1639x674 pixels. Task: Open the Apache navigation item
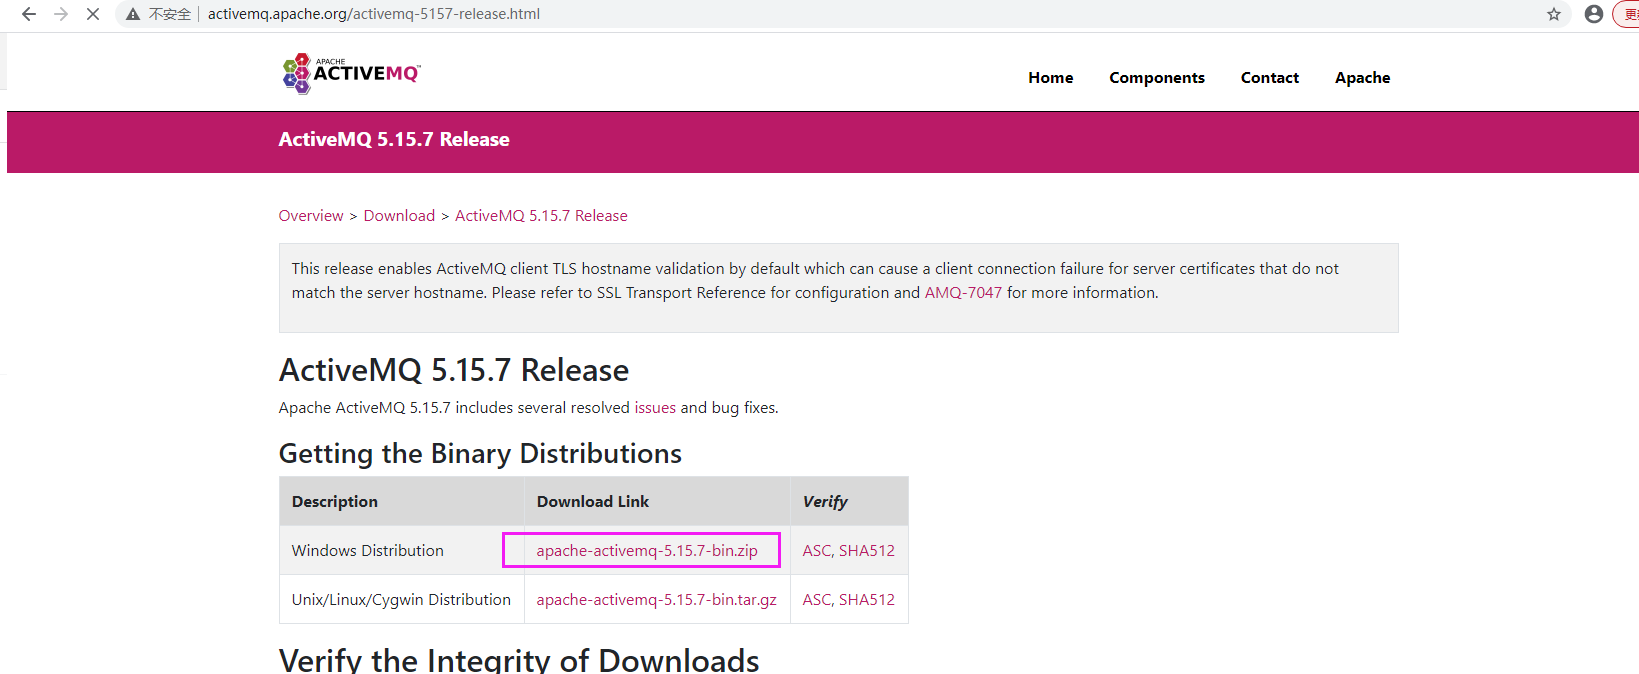click(1363, 78)
